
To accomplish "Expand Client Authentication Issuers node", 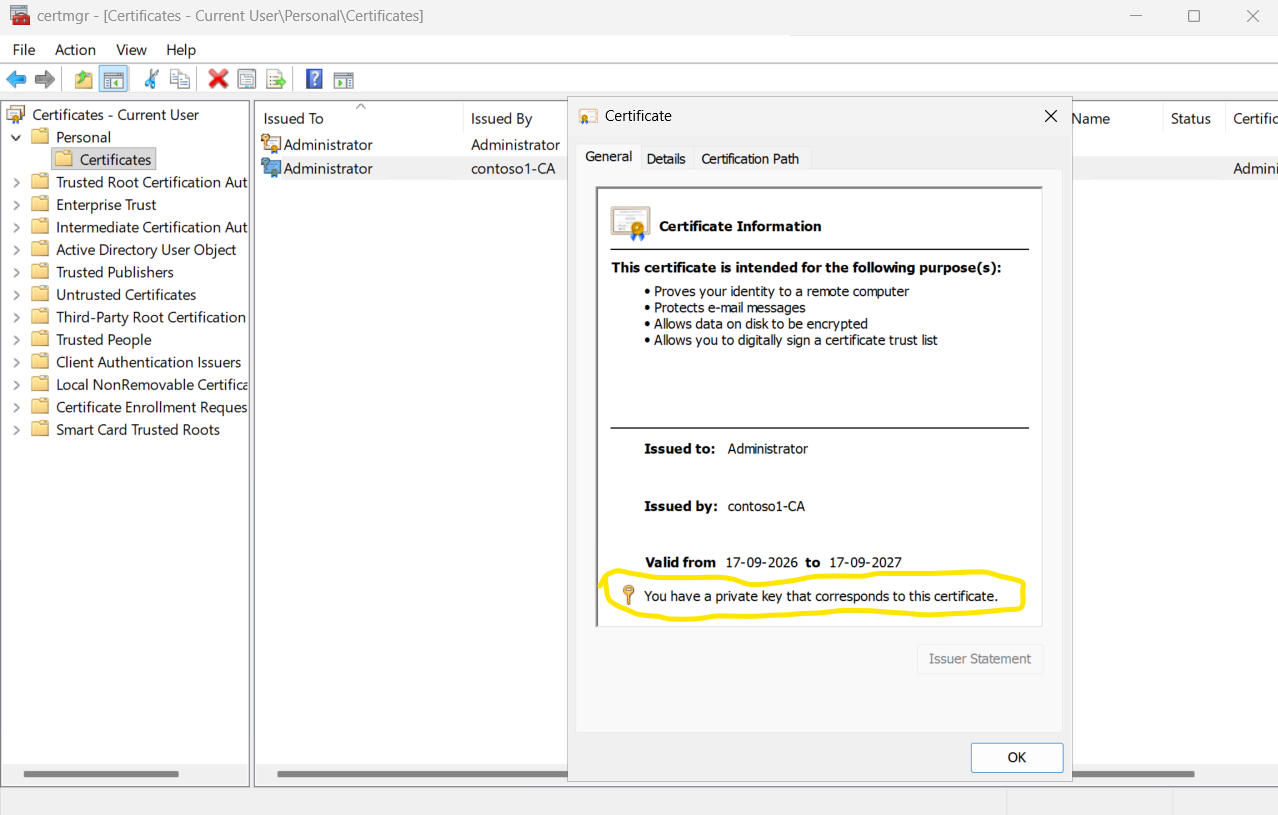I will tap(16, 362).
